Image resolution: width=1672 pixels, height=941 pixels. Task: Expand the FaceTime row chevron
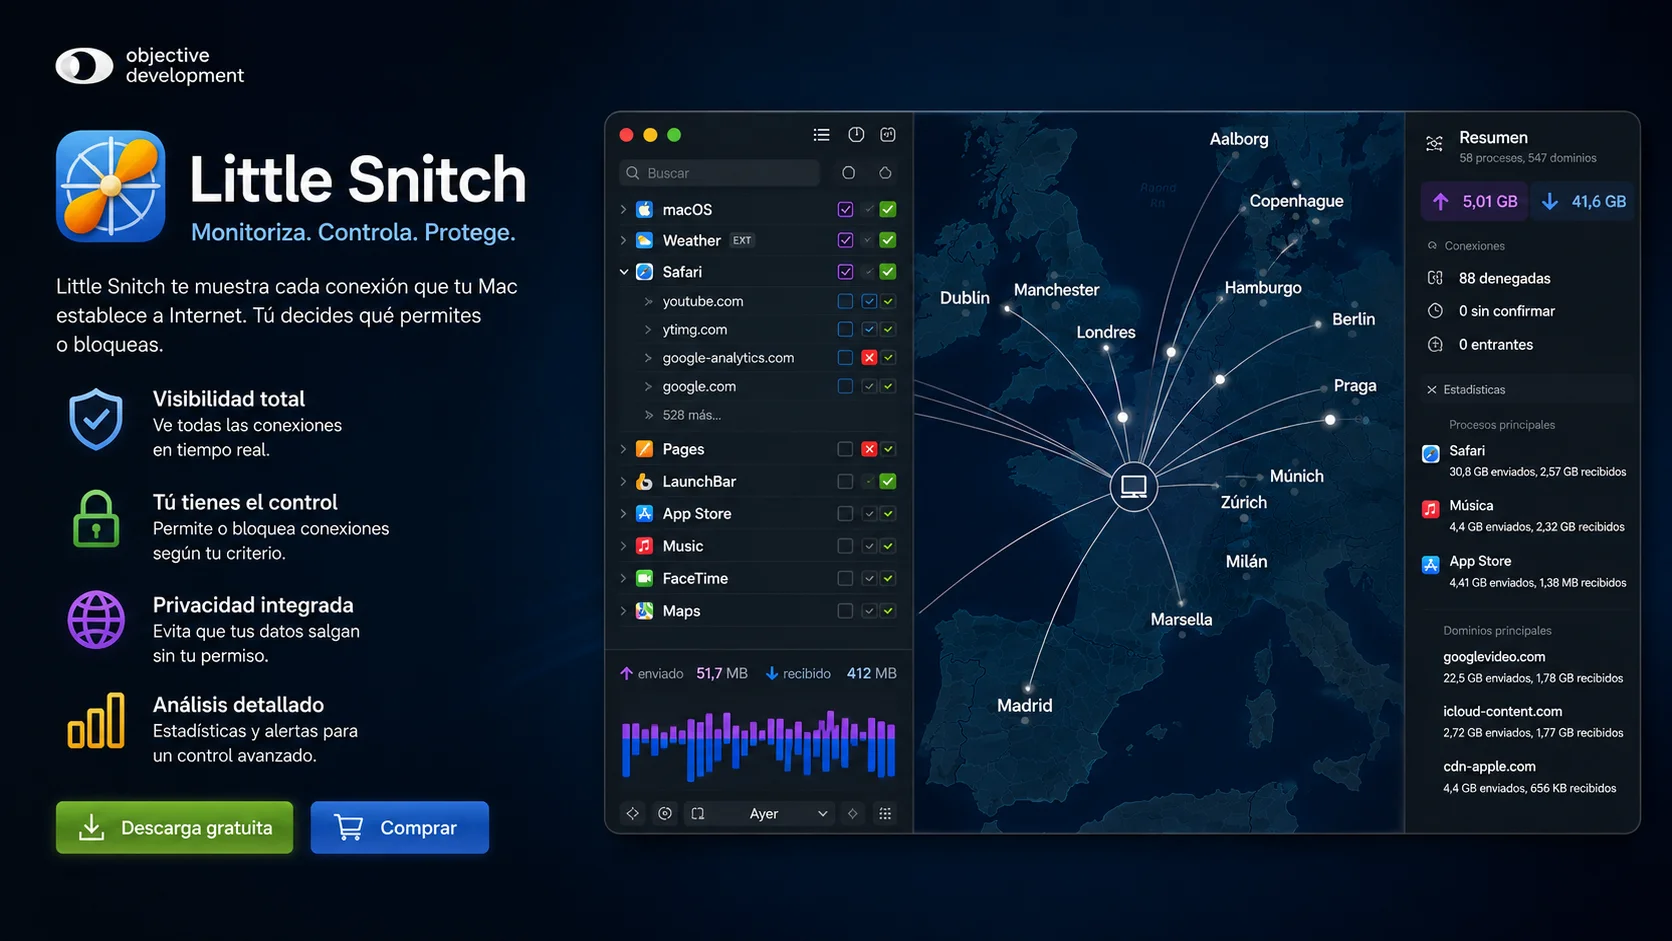(623, 578)
